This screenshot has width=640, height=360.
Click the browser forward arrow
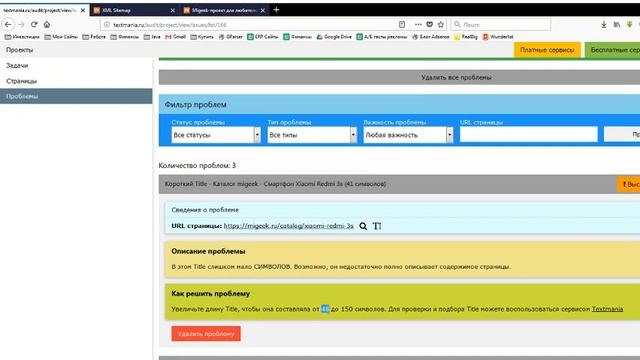pyautogui.click(x=21, y=24)
